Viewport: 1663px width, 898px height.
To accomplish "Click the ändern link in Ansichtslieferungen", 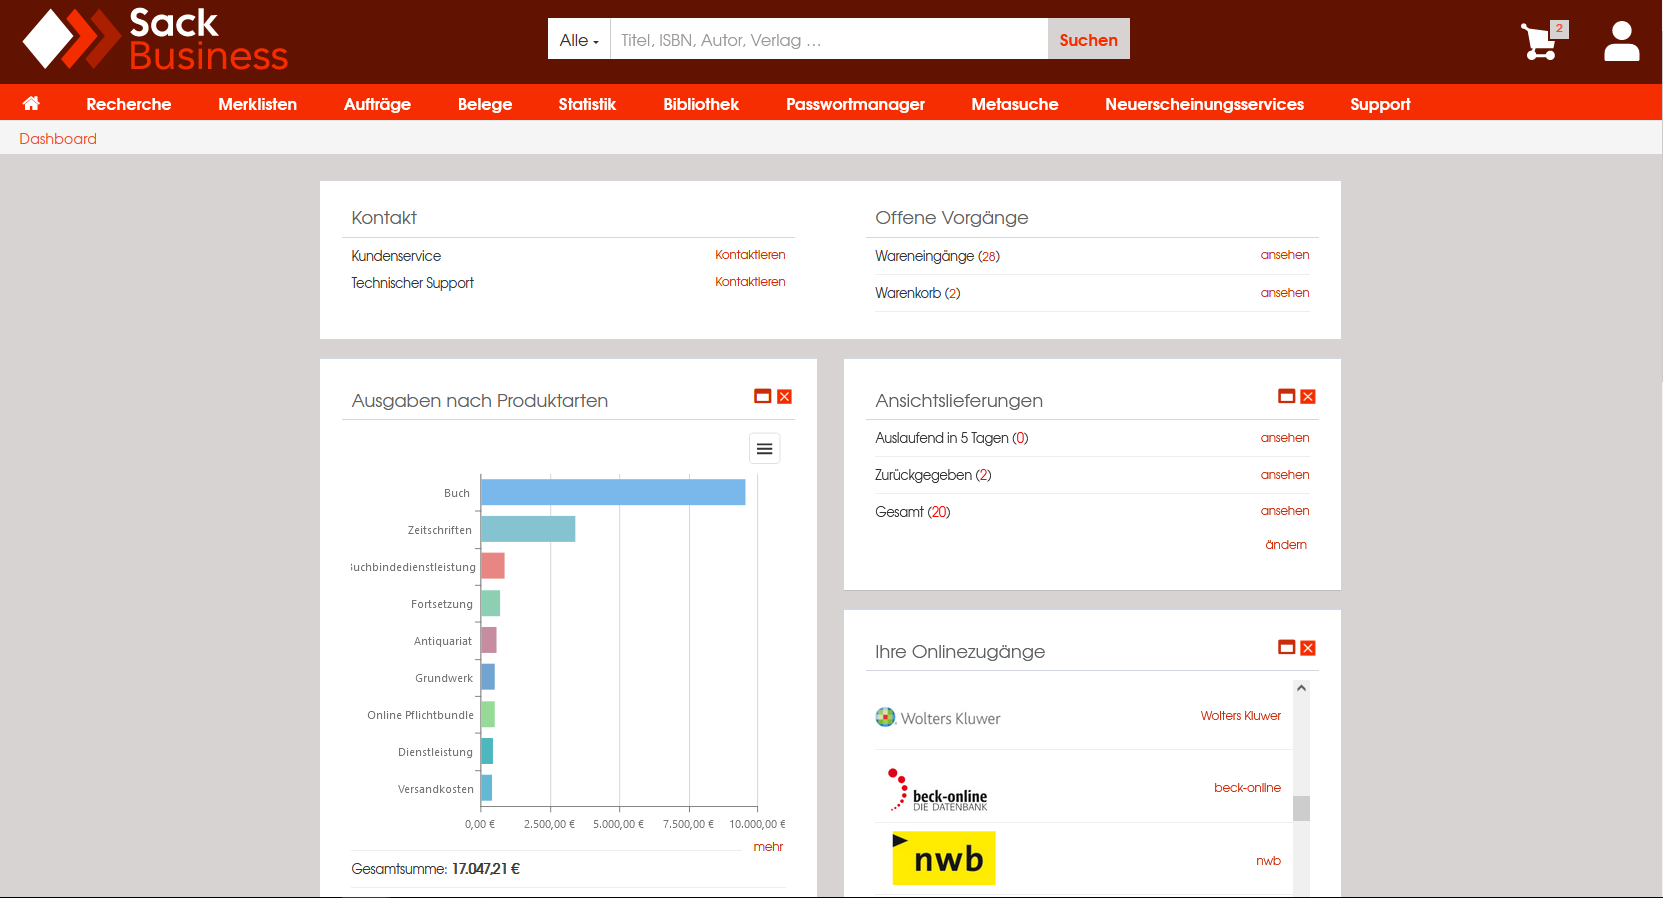I will click(1286, 545).
